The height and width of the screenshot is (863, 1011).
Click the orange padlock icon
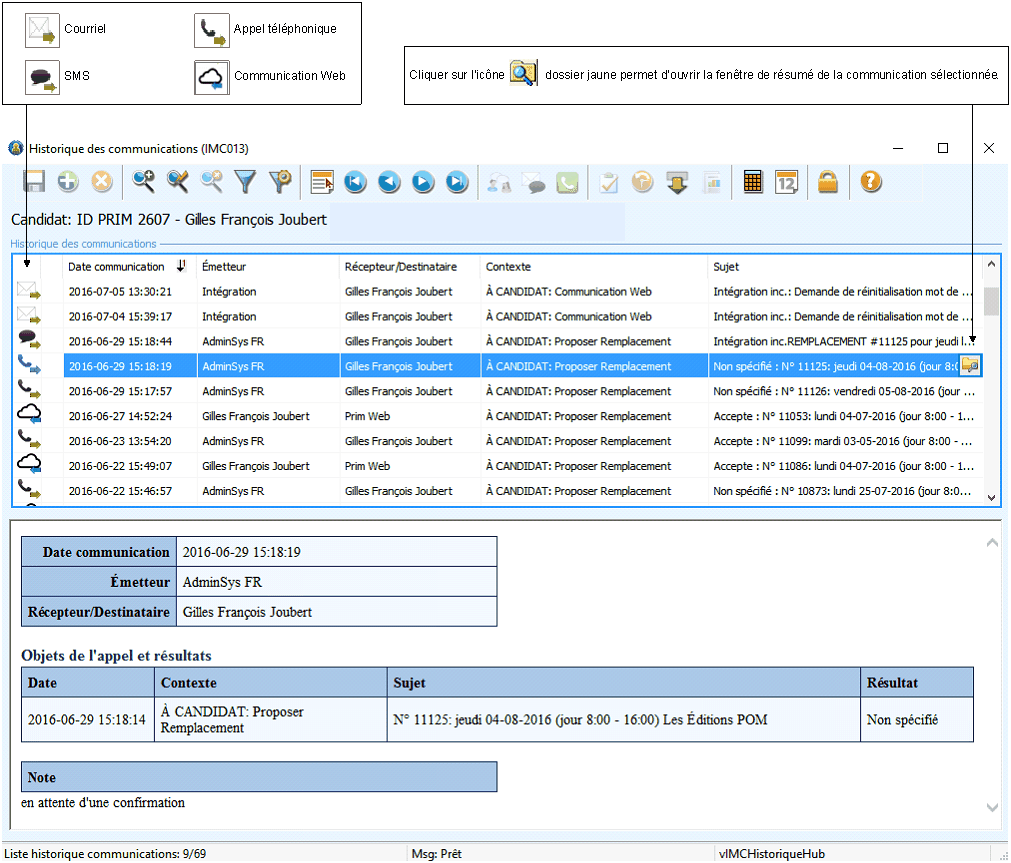click(827, 182)
